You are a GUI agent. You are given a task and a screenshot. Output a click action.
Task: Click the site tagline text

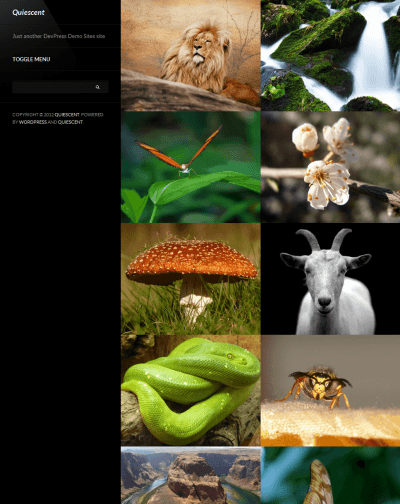[x=59, y=36]
